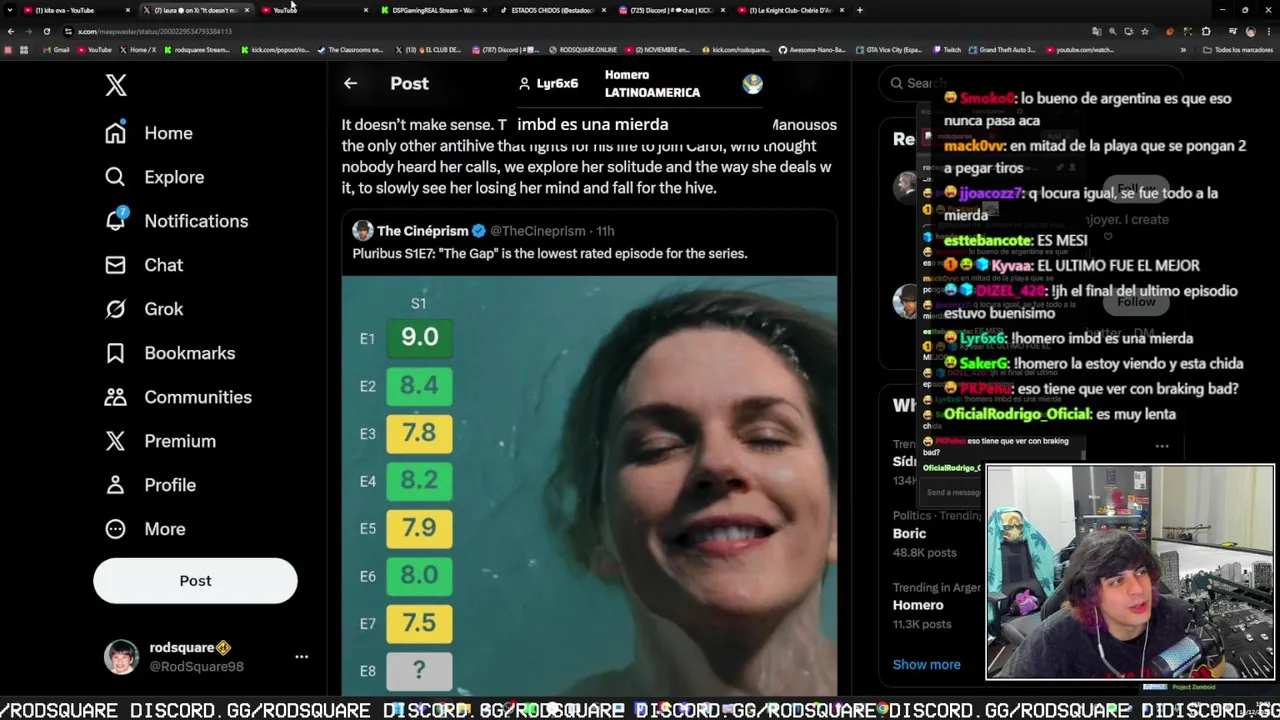This screenshot has height=720, width=1280.
Task: Click the white Post button
Action: click(x=195, y=581)
